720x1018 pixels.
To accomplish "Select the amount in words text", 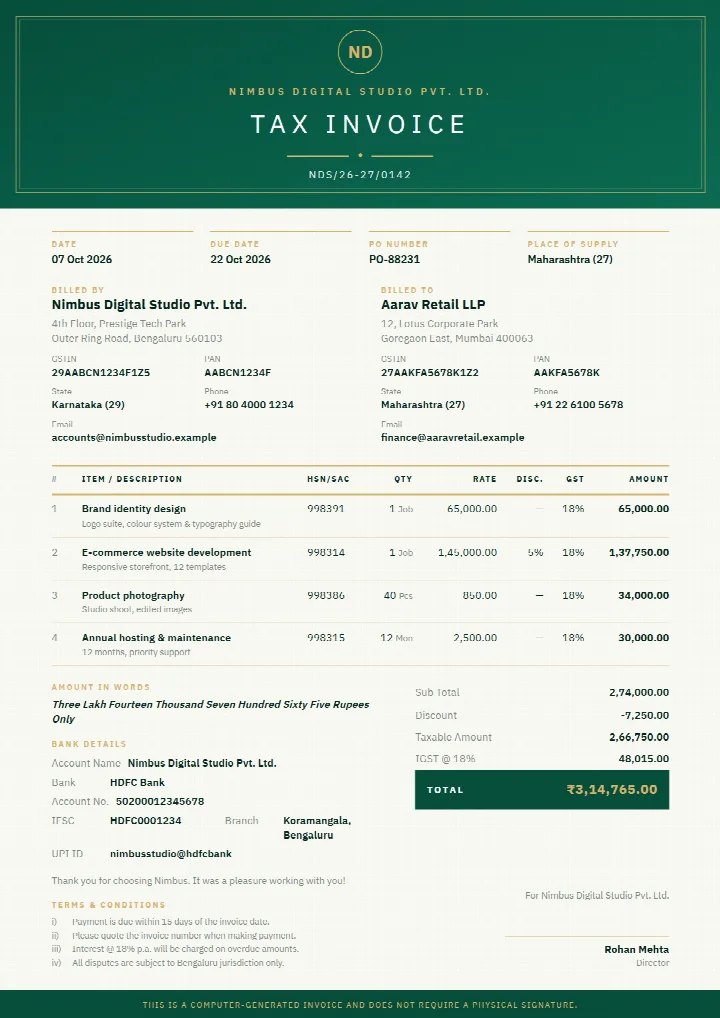I will pyautogui.click(x=210, y=712).
